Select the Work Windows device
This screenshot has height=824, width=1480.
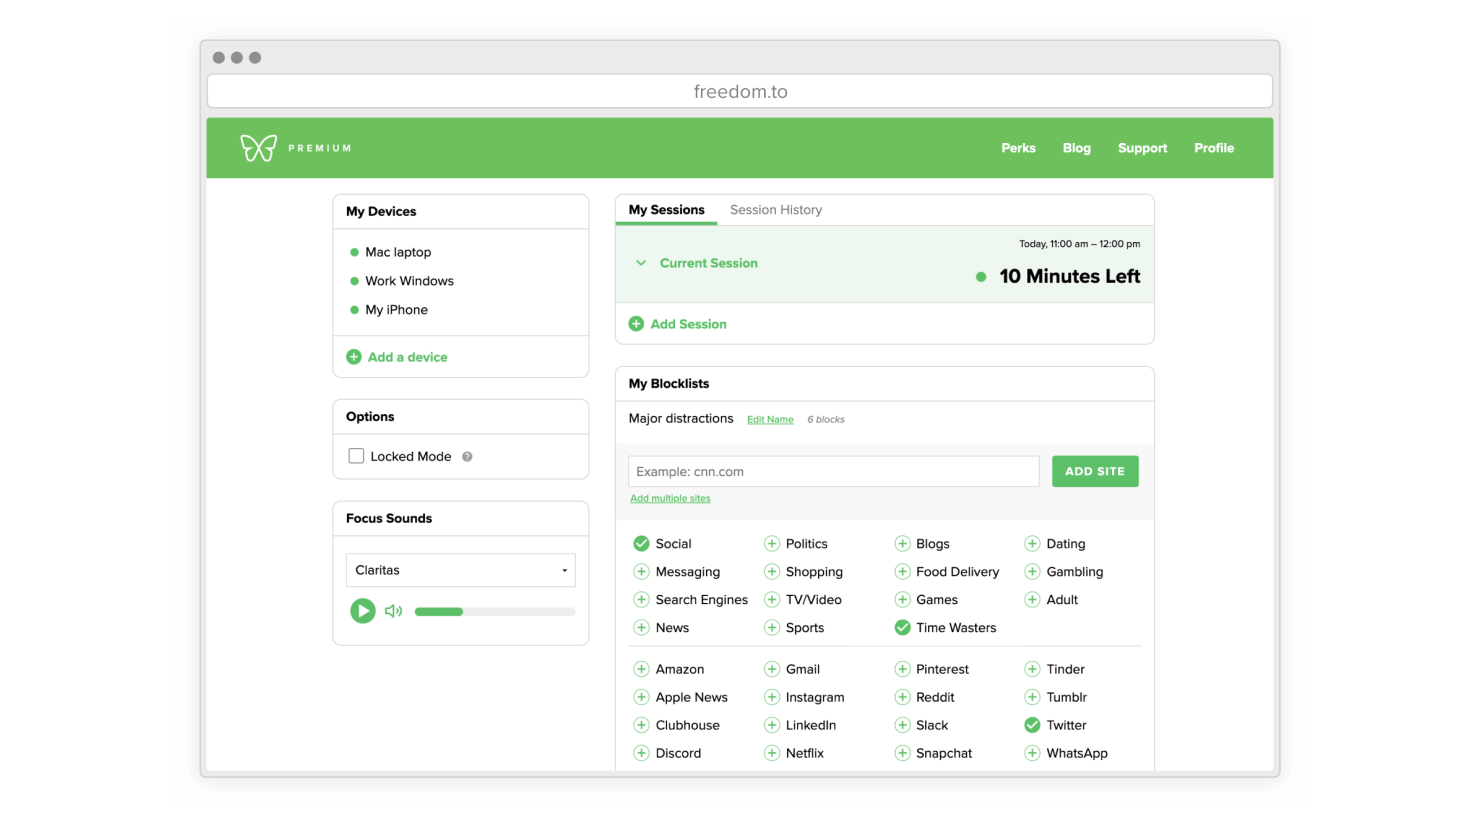(x=409, y=281)
